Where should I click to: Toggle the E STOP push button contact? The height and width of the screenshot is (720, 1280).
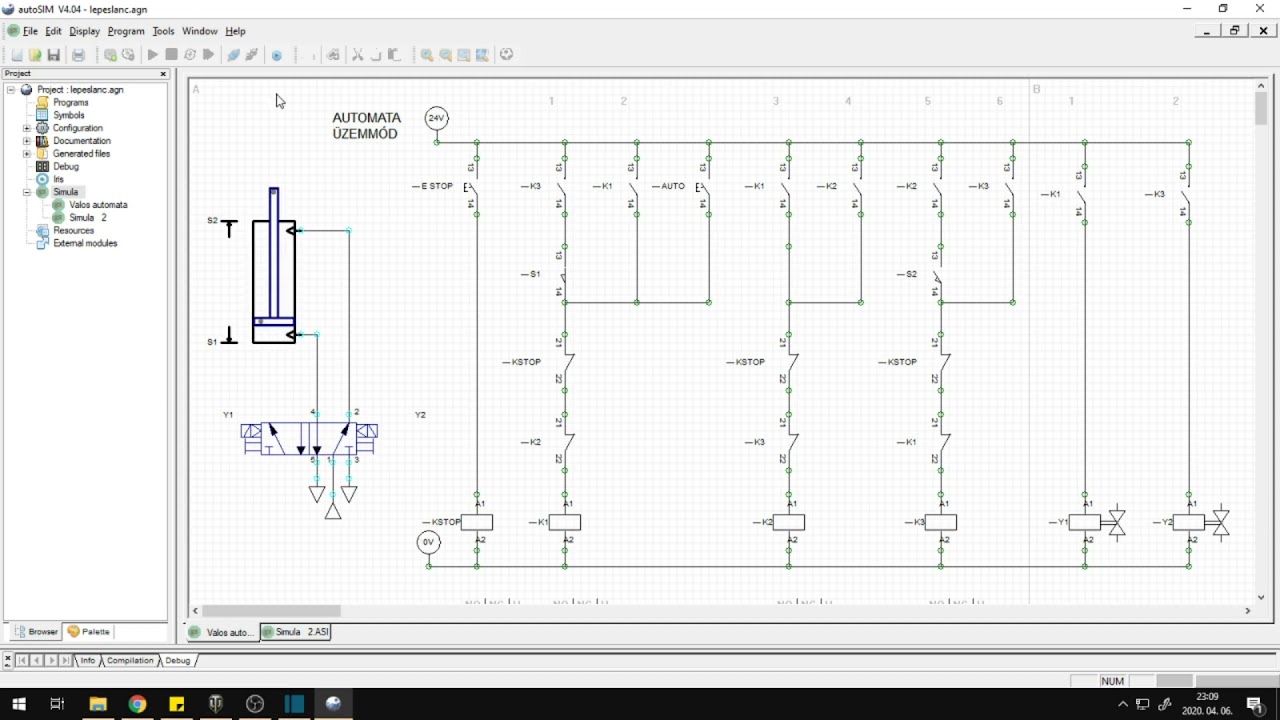coord(471,187)
